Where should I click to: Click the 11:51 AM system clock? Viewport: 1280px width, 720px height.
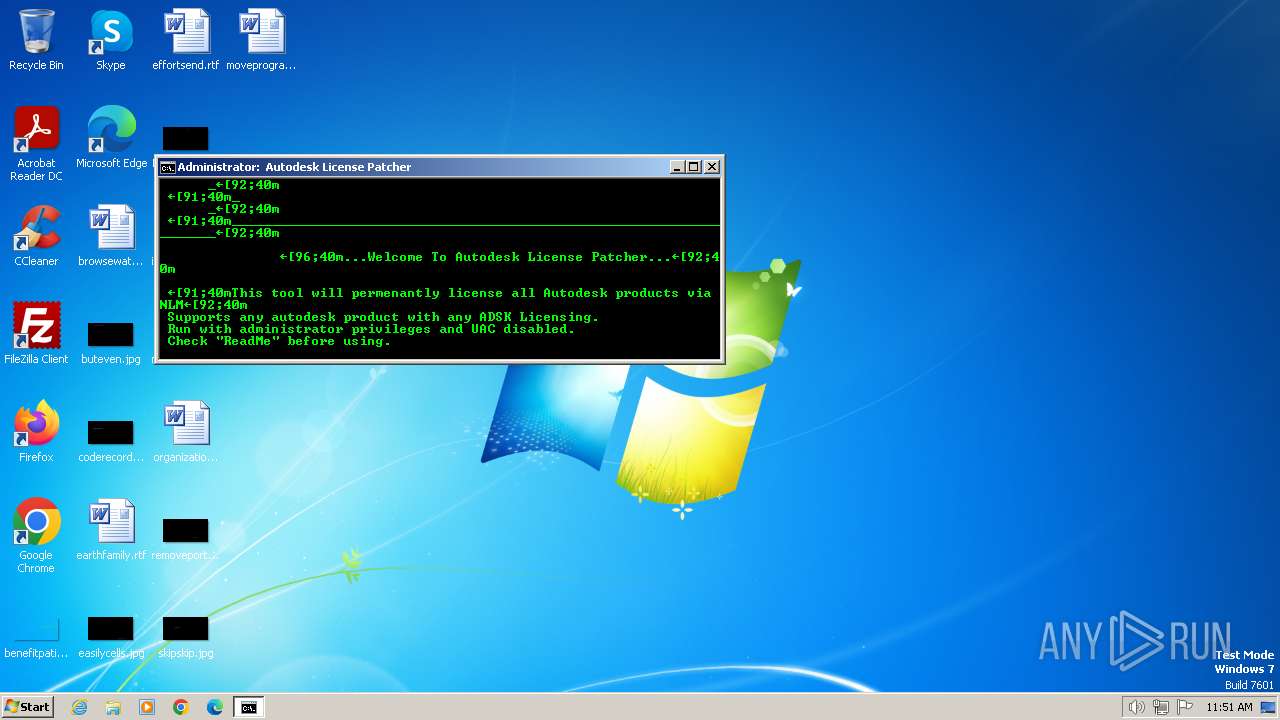click(x=1229, y=707)
